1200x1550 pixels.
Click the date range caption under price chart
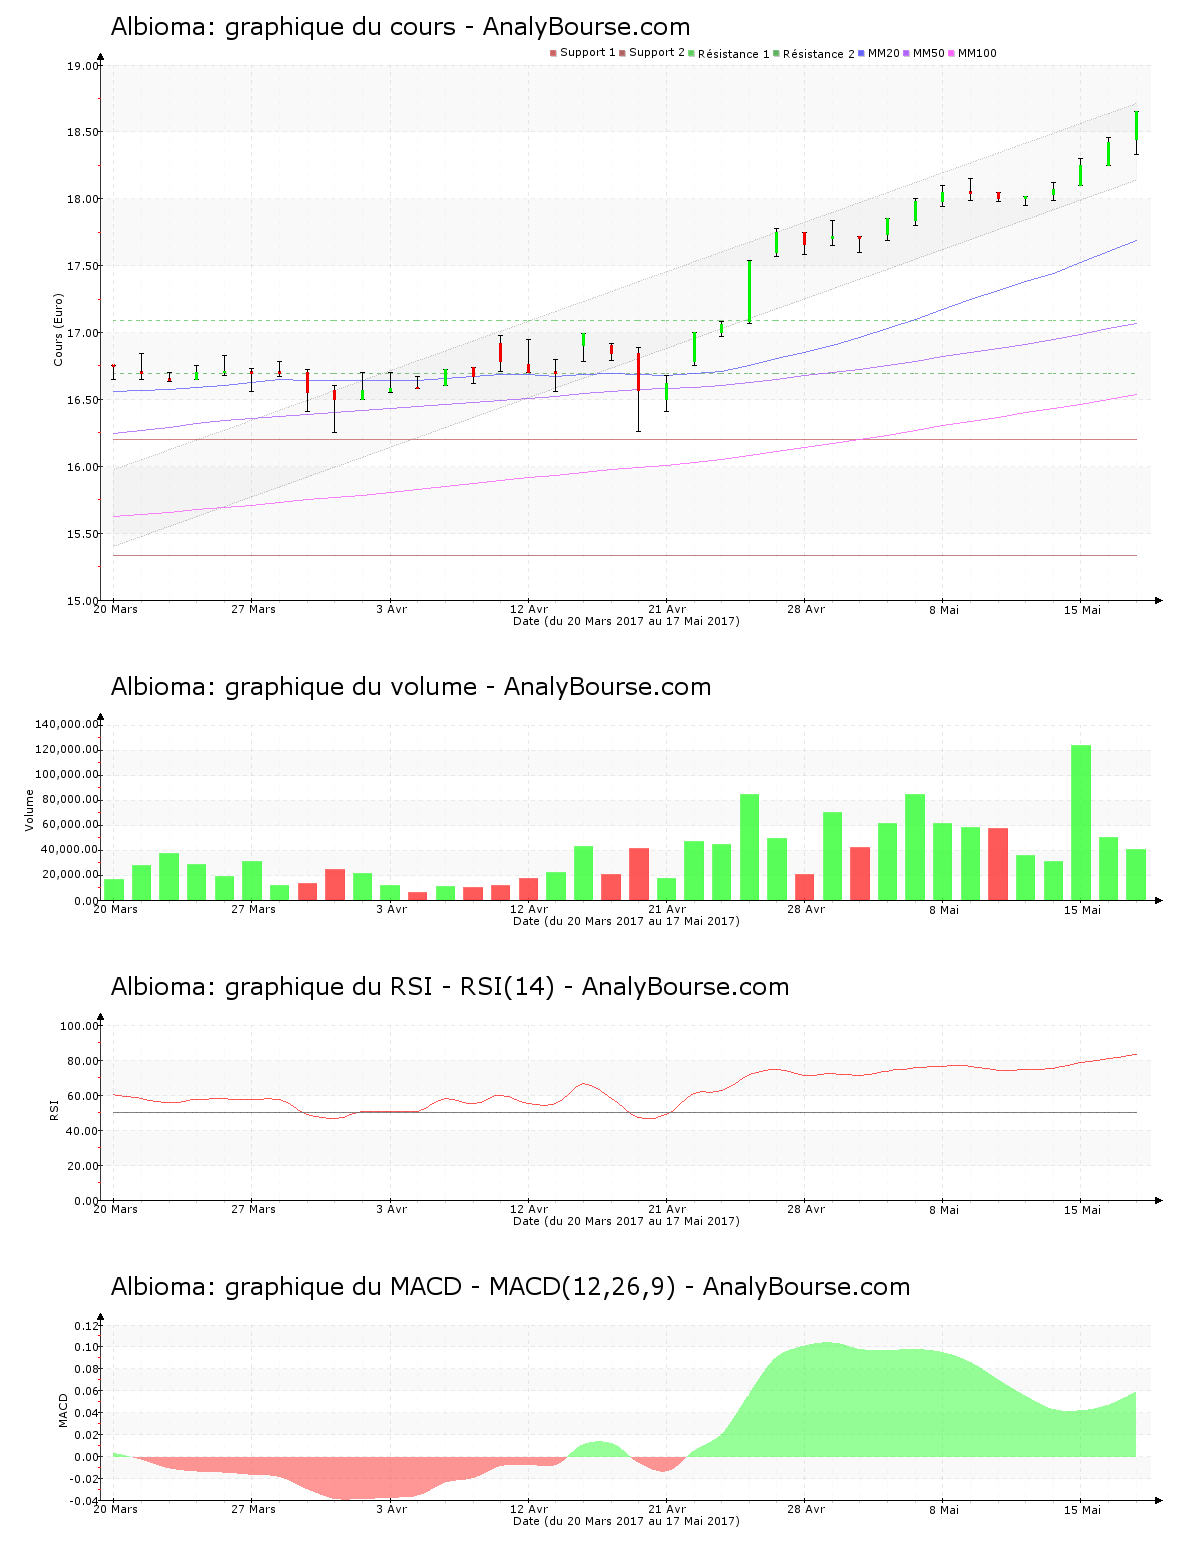(x=626, y=621)
